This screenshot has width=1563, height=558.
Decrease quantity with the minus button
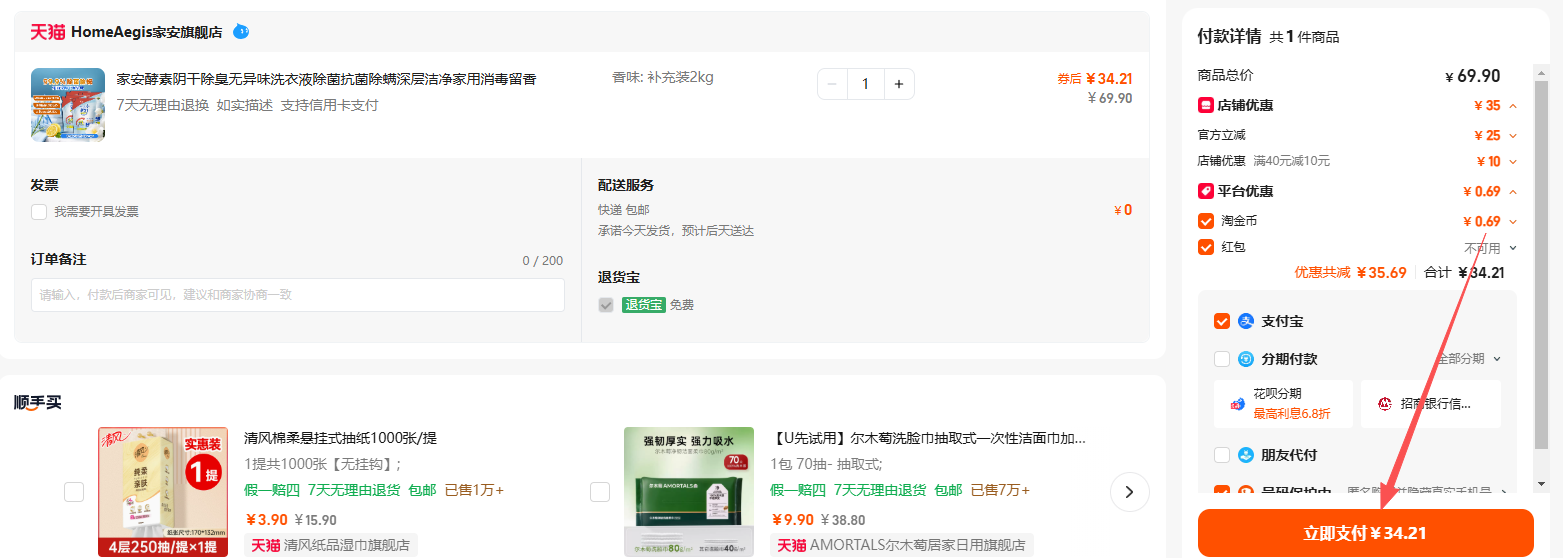tap(833, 84)
